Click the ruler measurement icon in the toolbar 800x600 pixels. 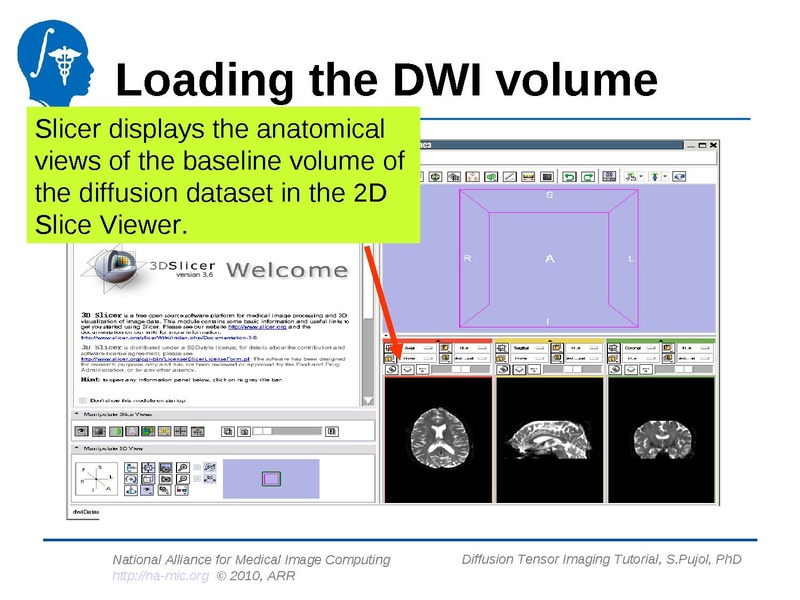pos(528,177)
